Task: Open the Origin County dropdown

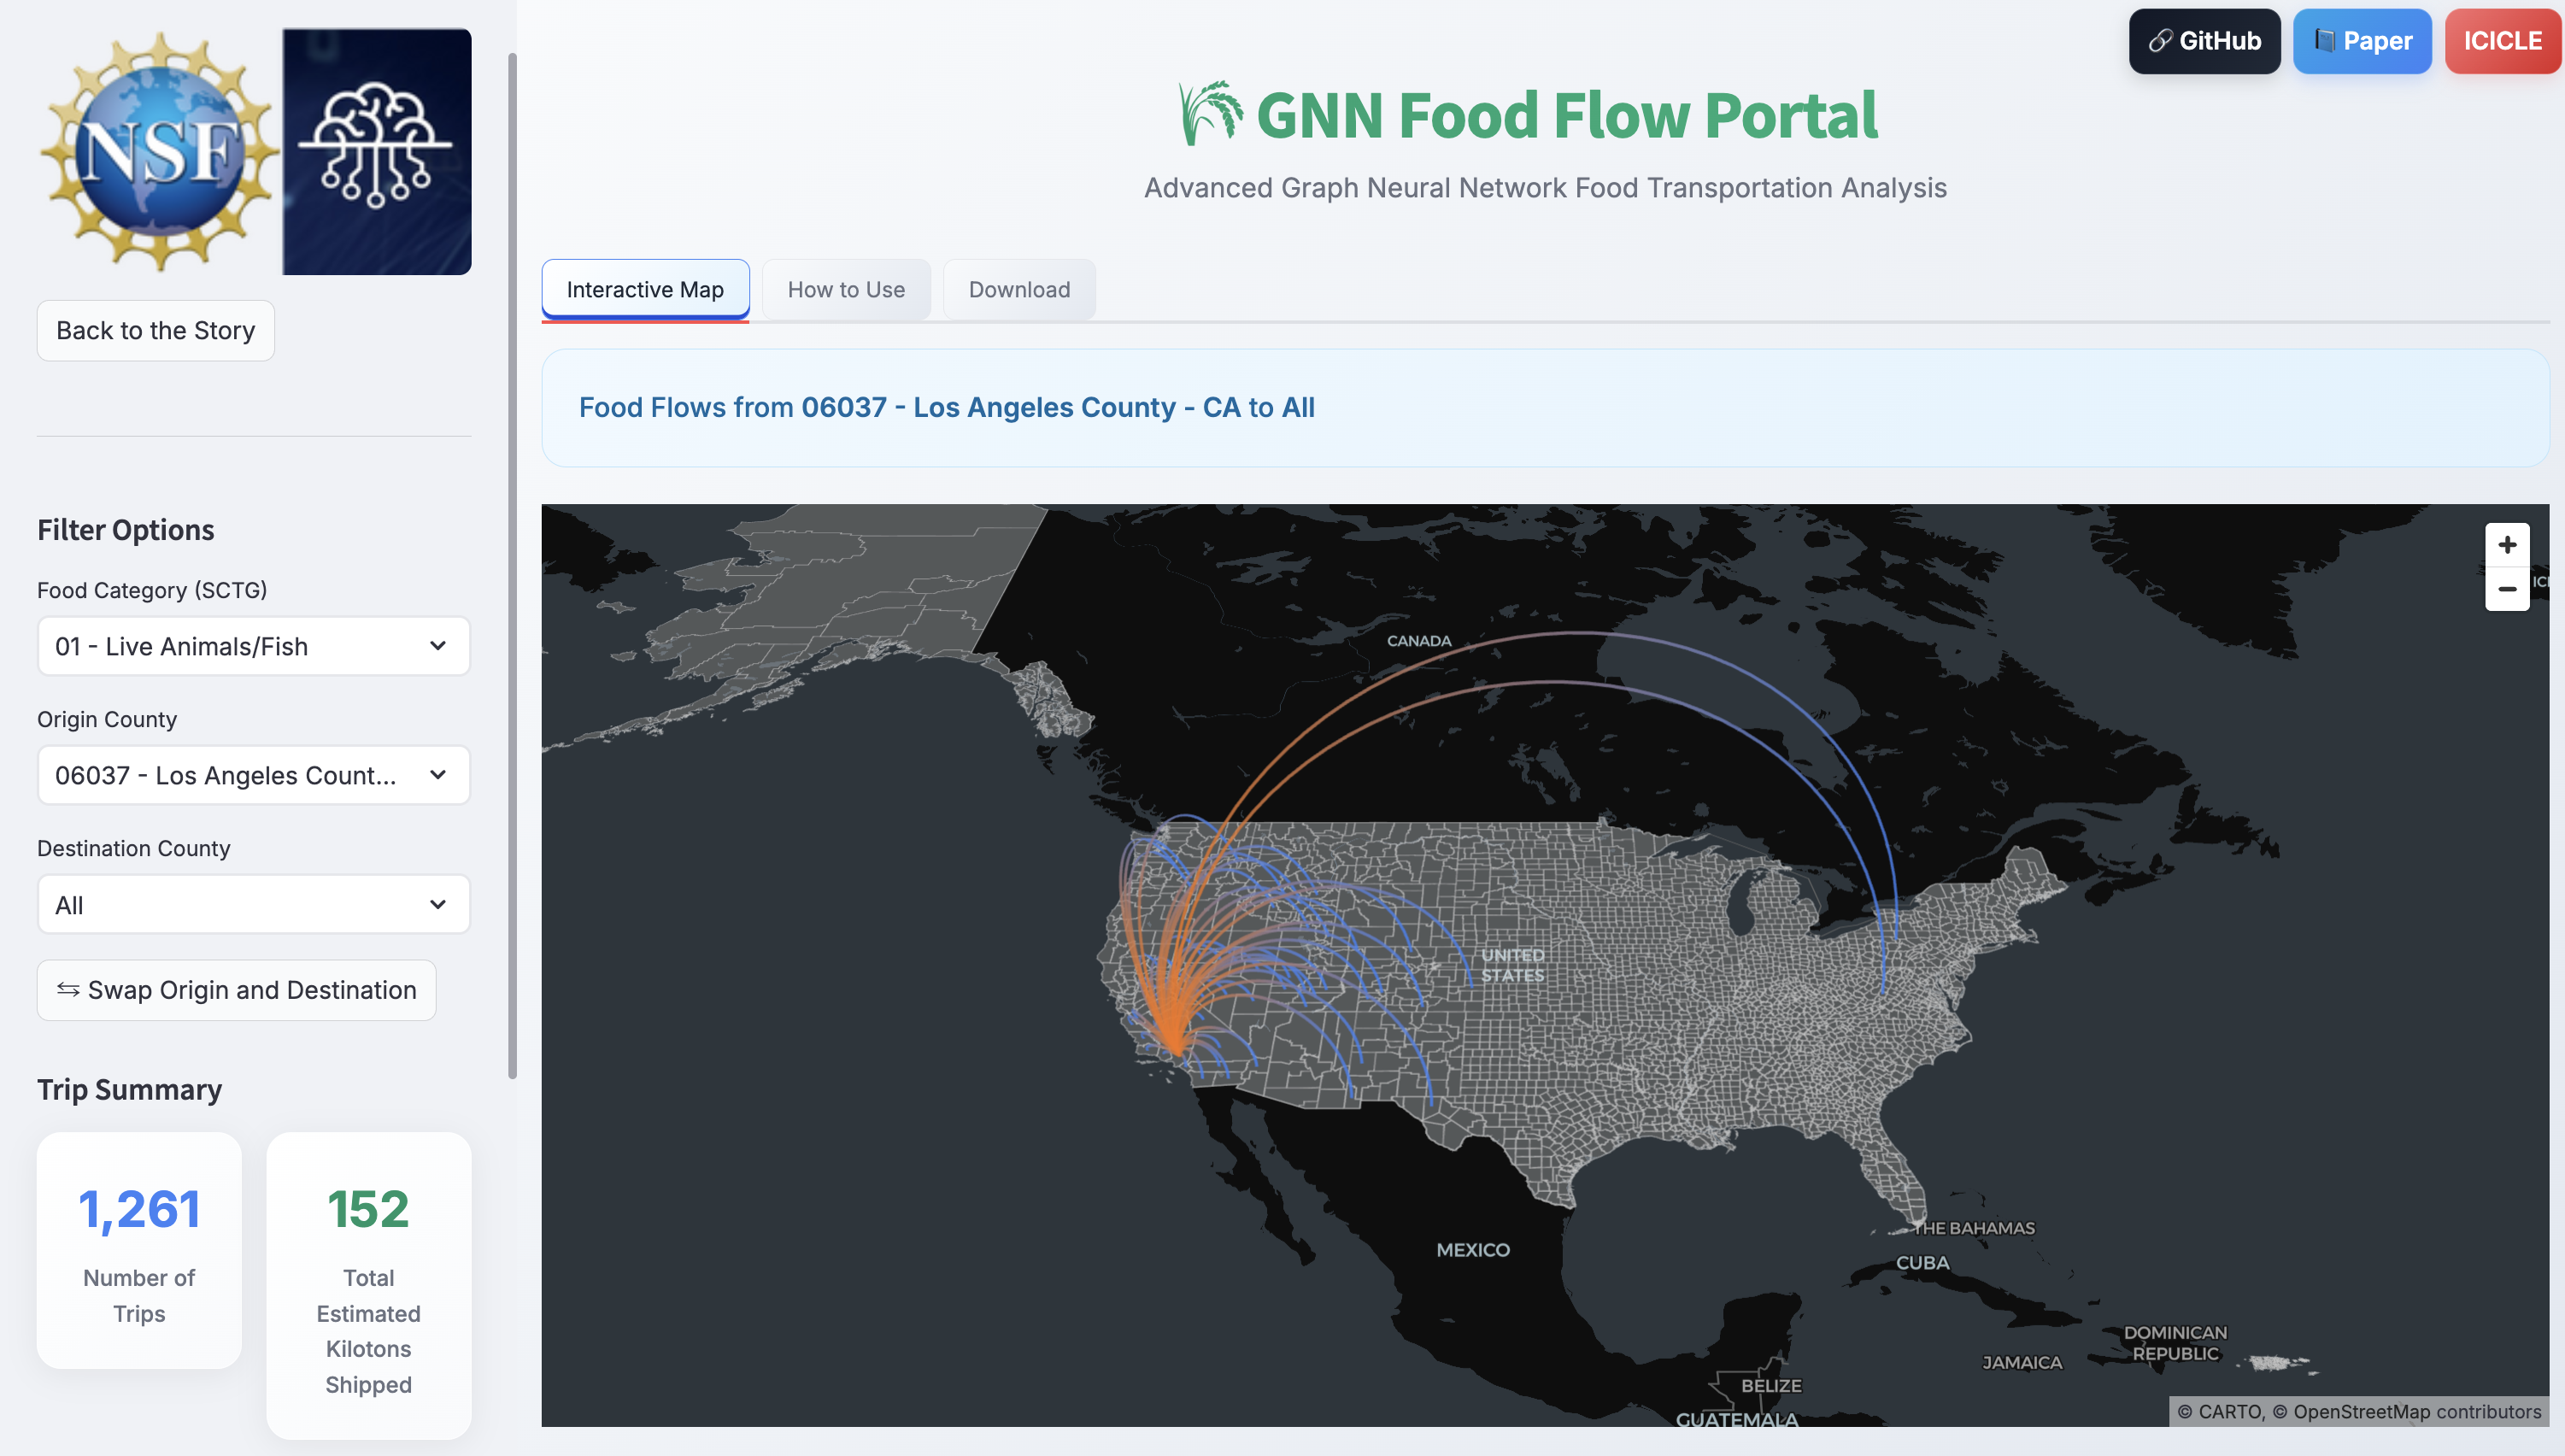Action: coord(253,775)
